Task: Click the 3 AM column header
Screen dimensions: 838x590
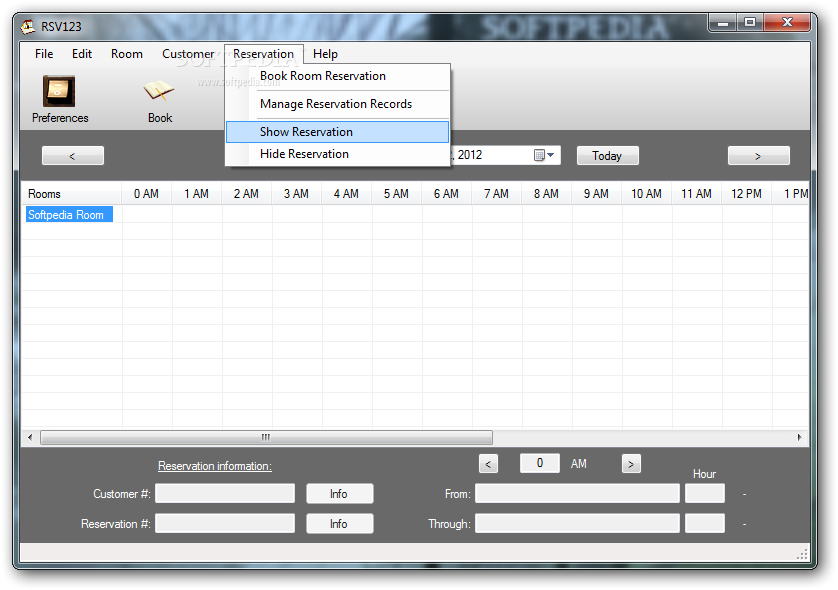Action: point(297,193)
